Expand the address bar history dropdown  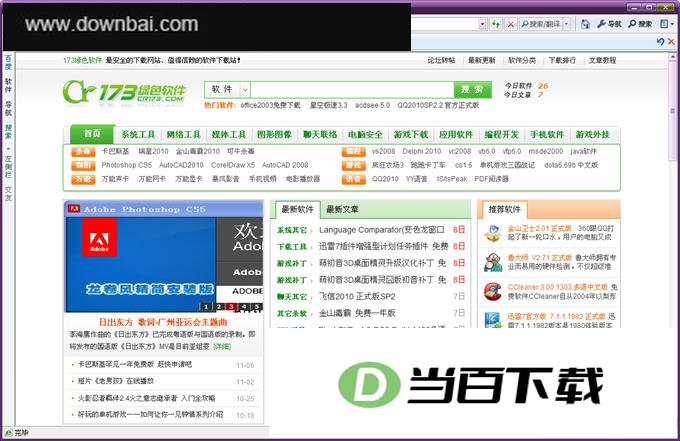pos(482,24)
